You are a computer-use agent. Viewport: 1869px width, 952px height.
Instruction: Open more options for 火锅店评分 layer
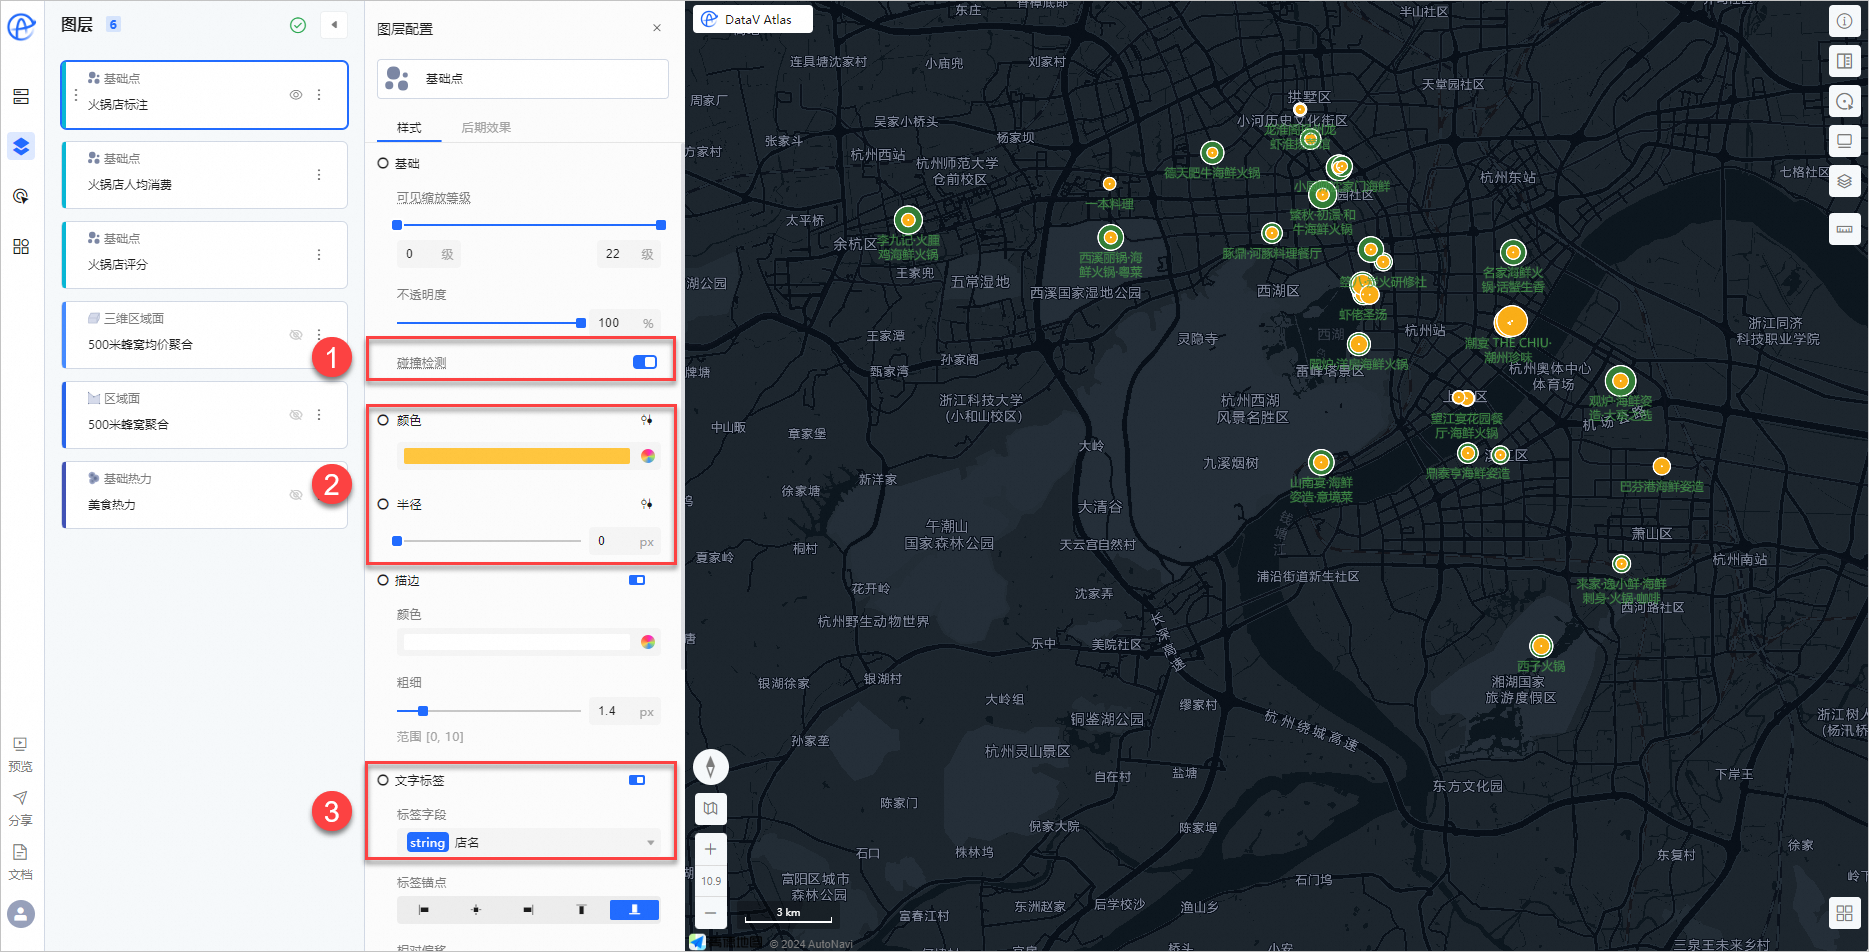[319, 255]
